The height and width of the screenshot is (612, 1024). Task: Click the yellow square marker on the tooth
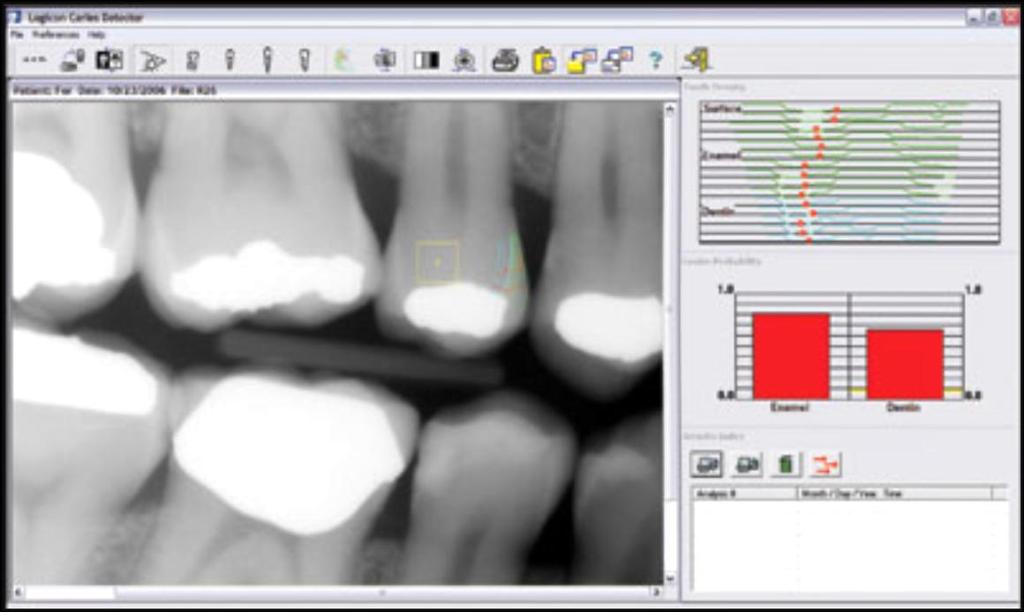438,262
